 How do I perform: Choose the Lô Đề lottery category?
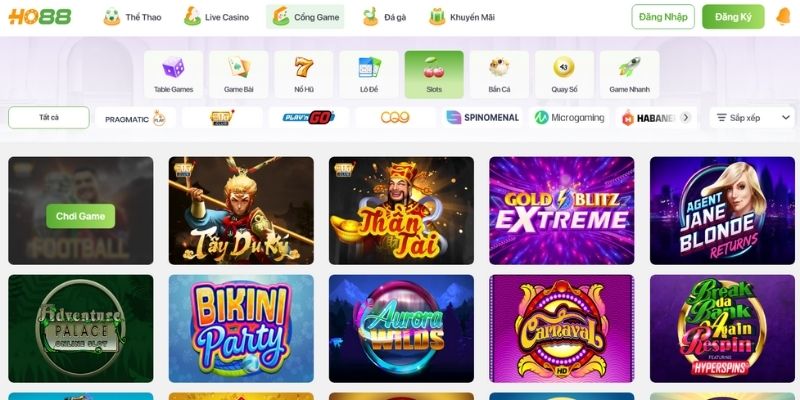(x=369, y=74)
